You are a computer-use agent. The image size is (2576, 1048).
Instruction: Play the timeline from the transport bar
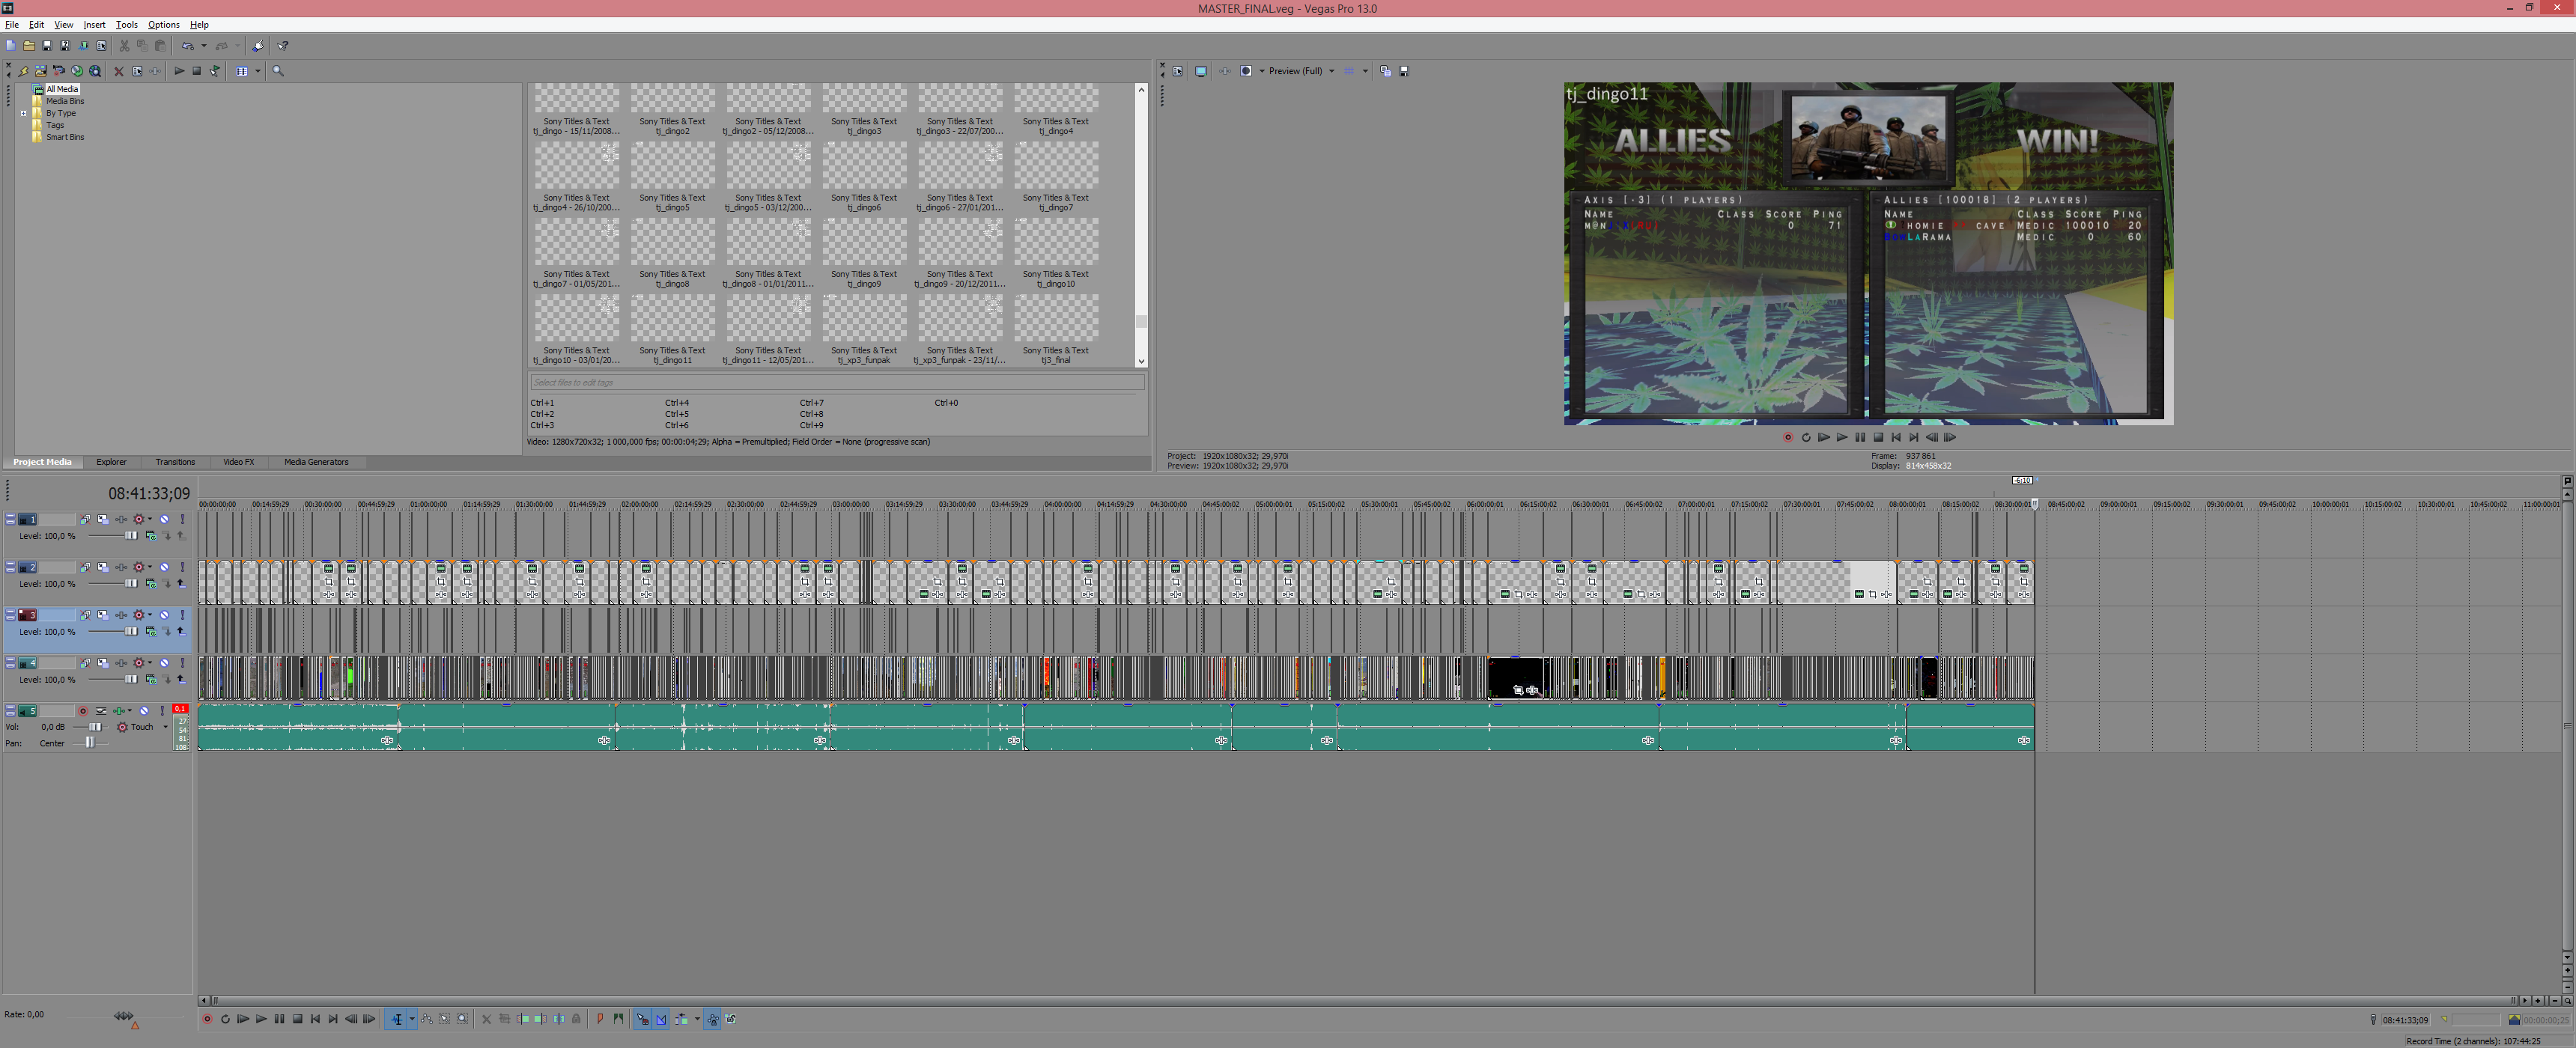click(261, 1019)
